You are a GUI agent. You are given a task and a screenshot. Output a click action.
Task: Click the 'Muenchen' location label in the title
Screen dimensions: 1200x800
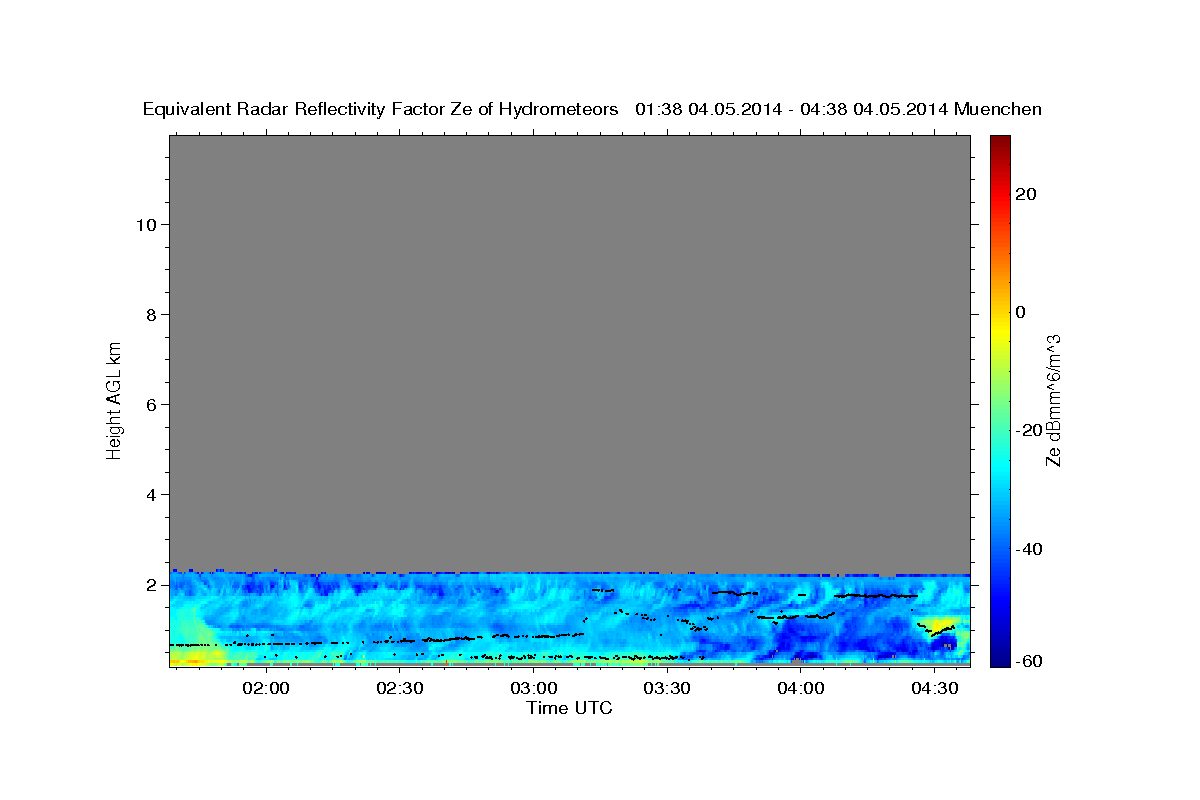(x=998, y=109)
